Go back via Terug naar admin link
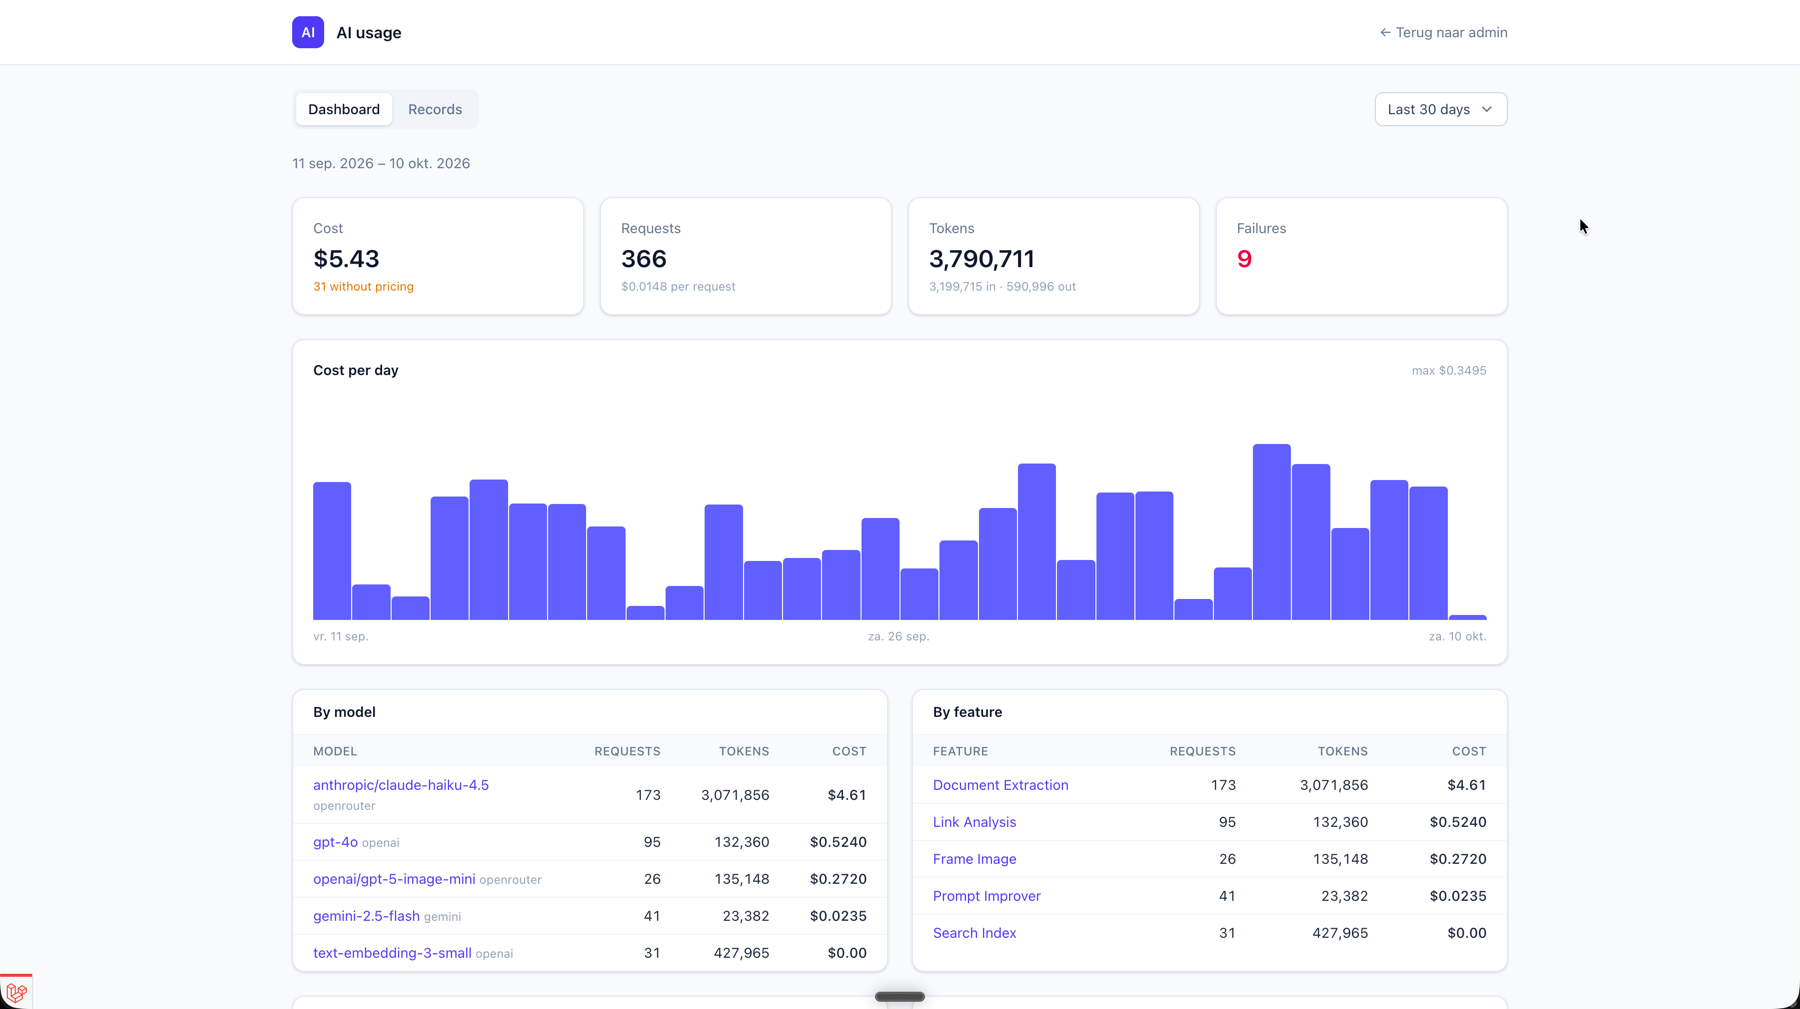This screenshot has width=1800, height=1009. tap(1443, 32)
